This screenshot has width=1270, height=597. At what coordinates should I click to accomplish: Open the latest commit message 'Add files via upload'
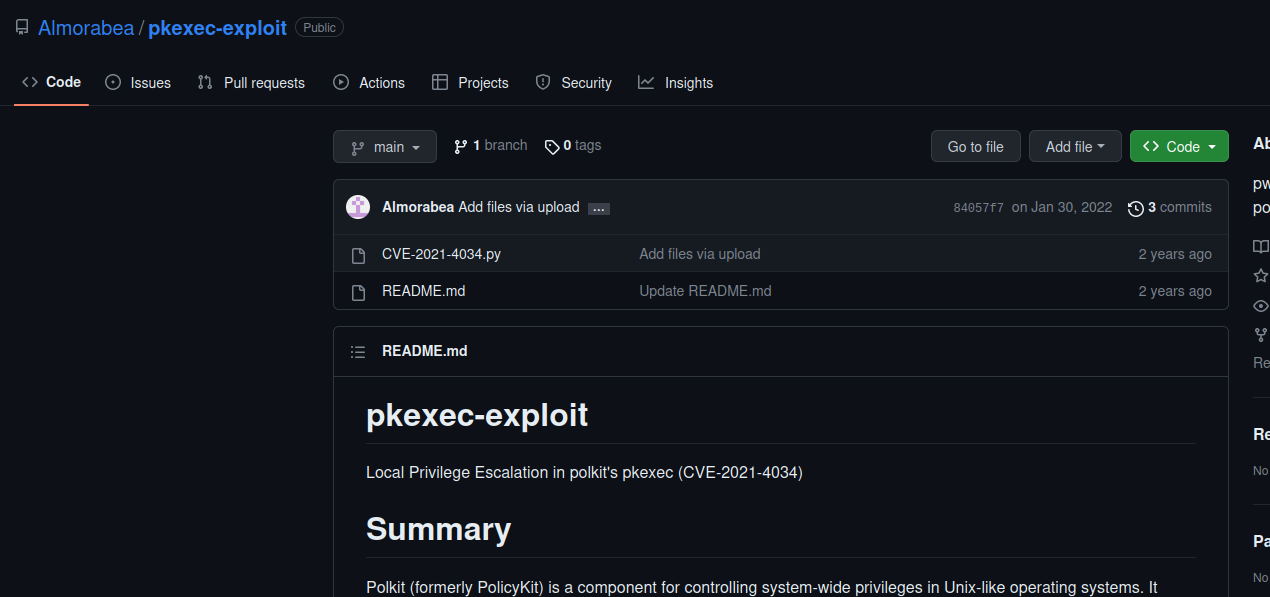pyautogui.click(x=519, y=207)
